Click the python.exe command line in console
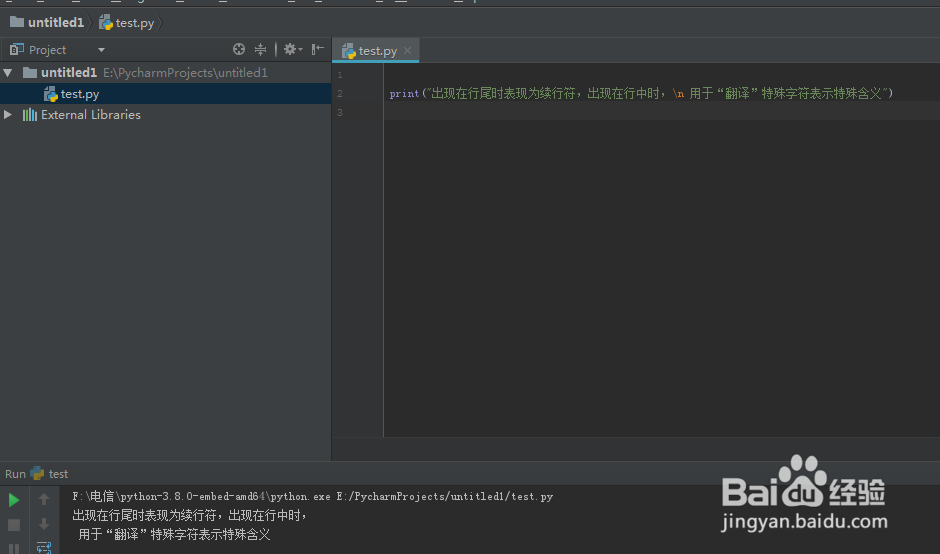 click(312, 496)
